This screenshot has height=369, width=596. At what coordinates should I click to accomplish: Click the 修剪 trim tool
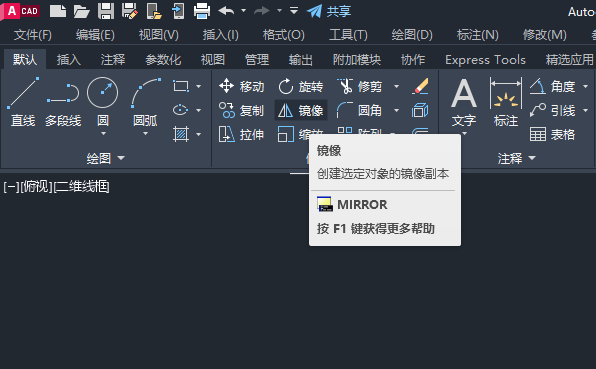pos(360,87)
